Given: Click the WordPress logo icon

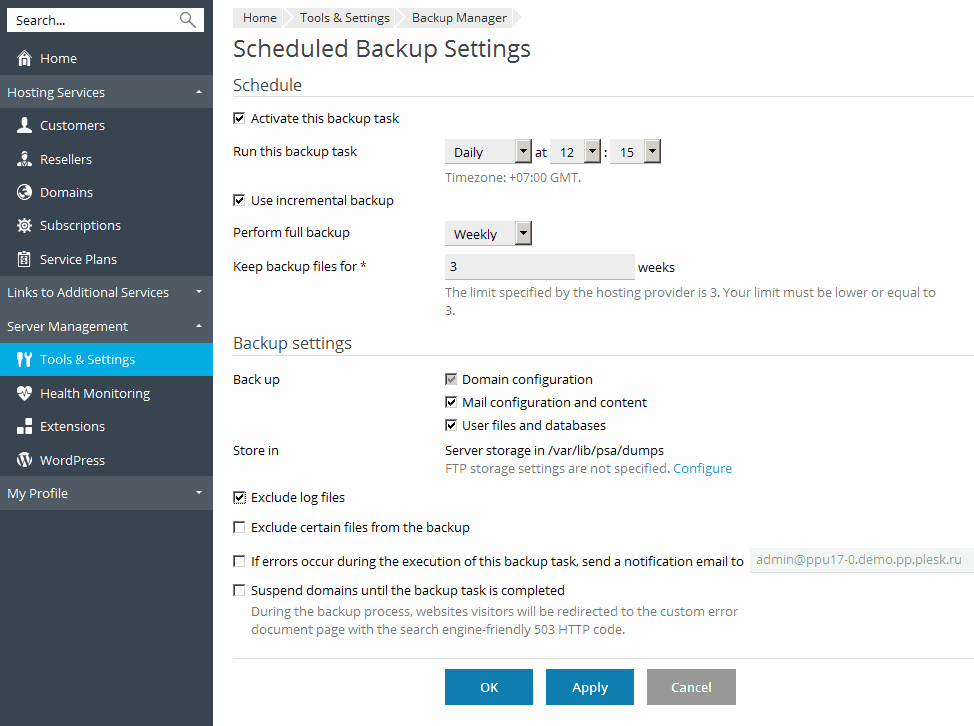Looking at the screenshot, I should pos(25,460).
